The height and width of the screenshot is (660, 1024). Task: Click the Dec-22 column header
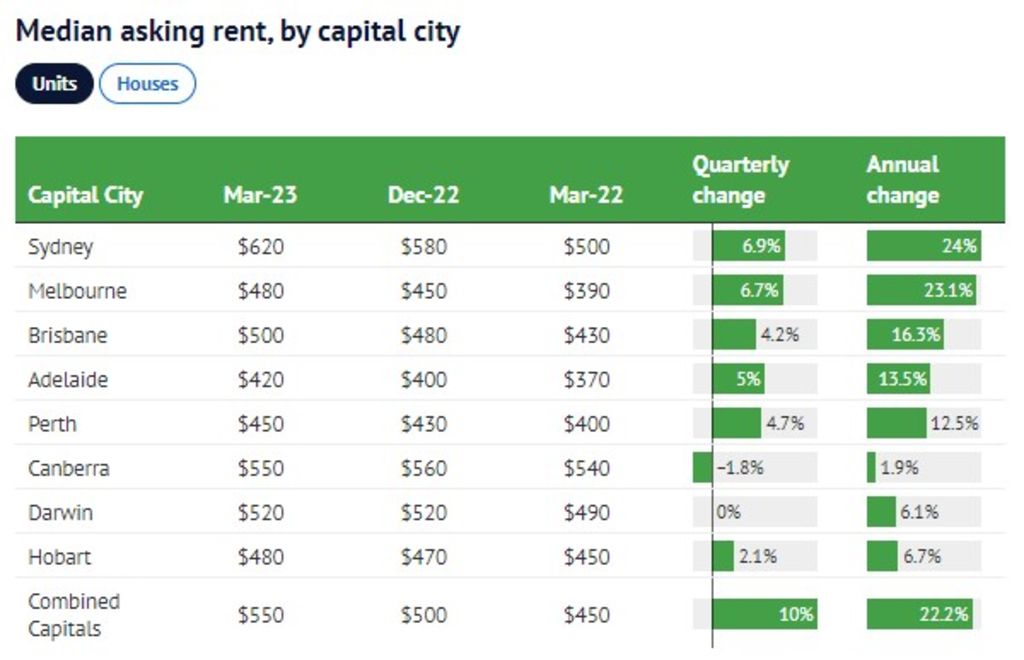(420, 195)
